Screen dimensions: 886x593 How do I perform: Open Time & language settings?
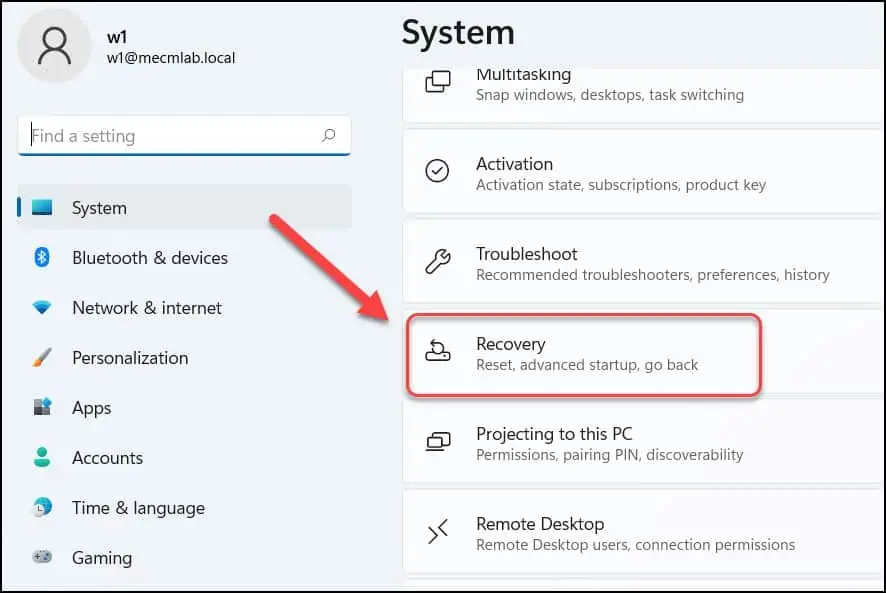(x=185, y=508)
